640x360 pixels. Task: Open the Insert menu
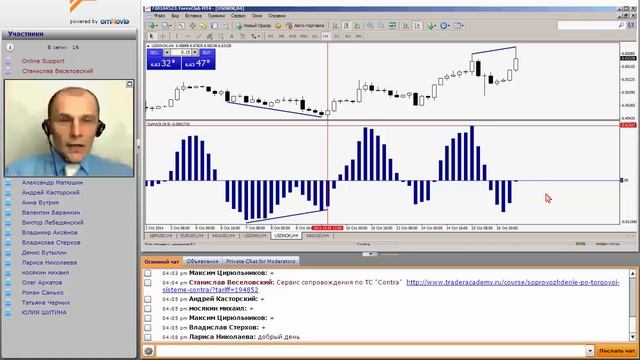pyautogui.click(x=193, y=16)
